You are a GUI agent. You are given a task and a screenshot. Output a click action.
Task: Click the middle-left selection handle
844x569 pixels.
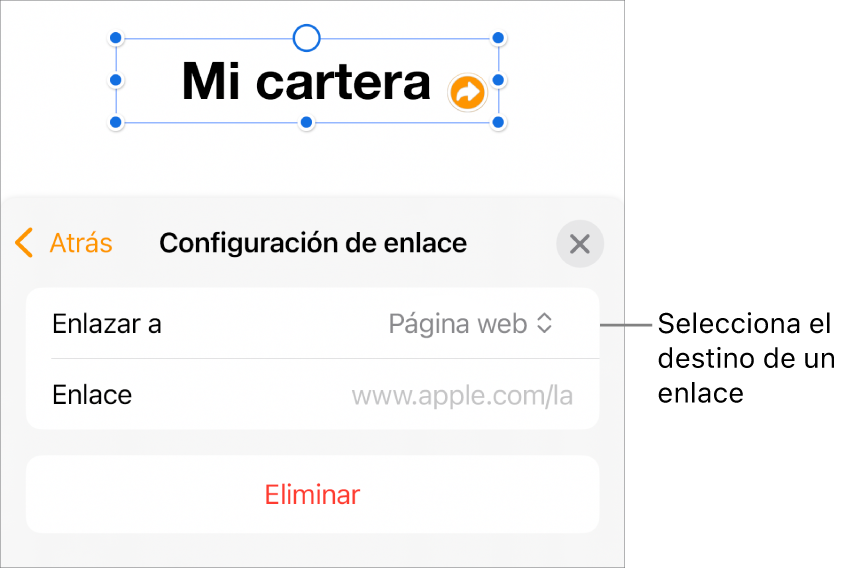tap(115, 80)
